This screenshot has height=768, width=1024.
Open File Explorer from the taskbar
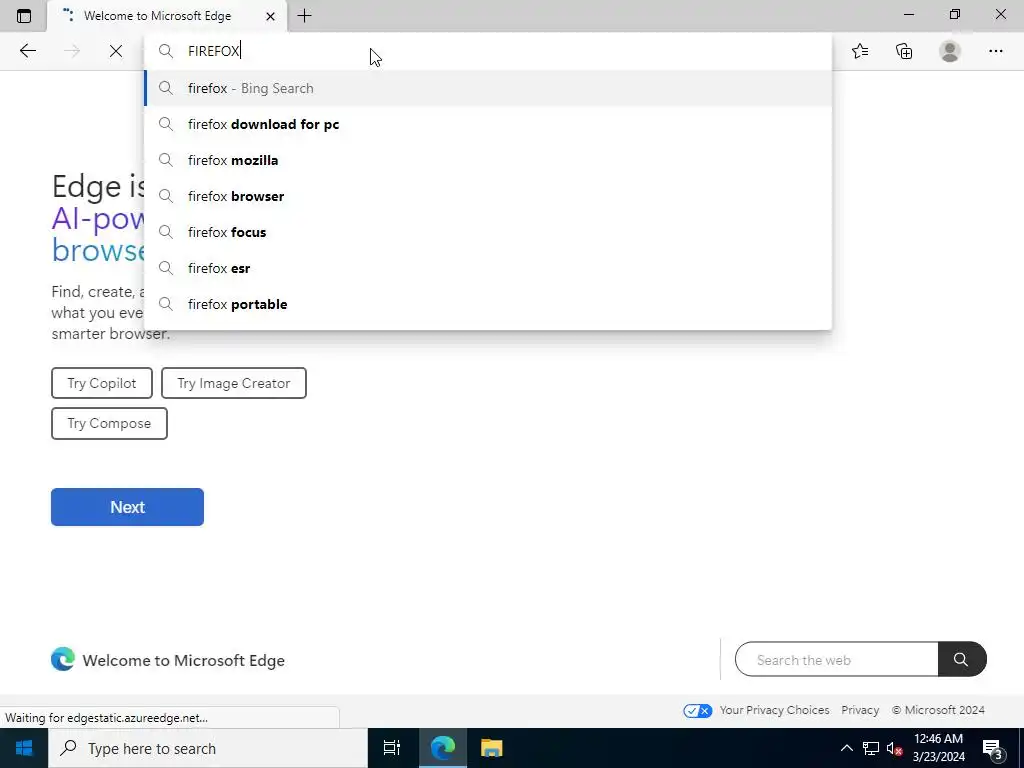click(491, 748)
